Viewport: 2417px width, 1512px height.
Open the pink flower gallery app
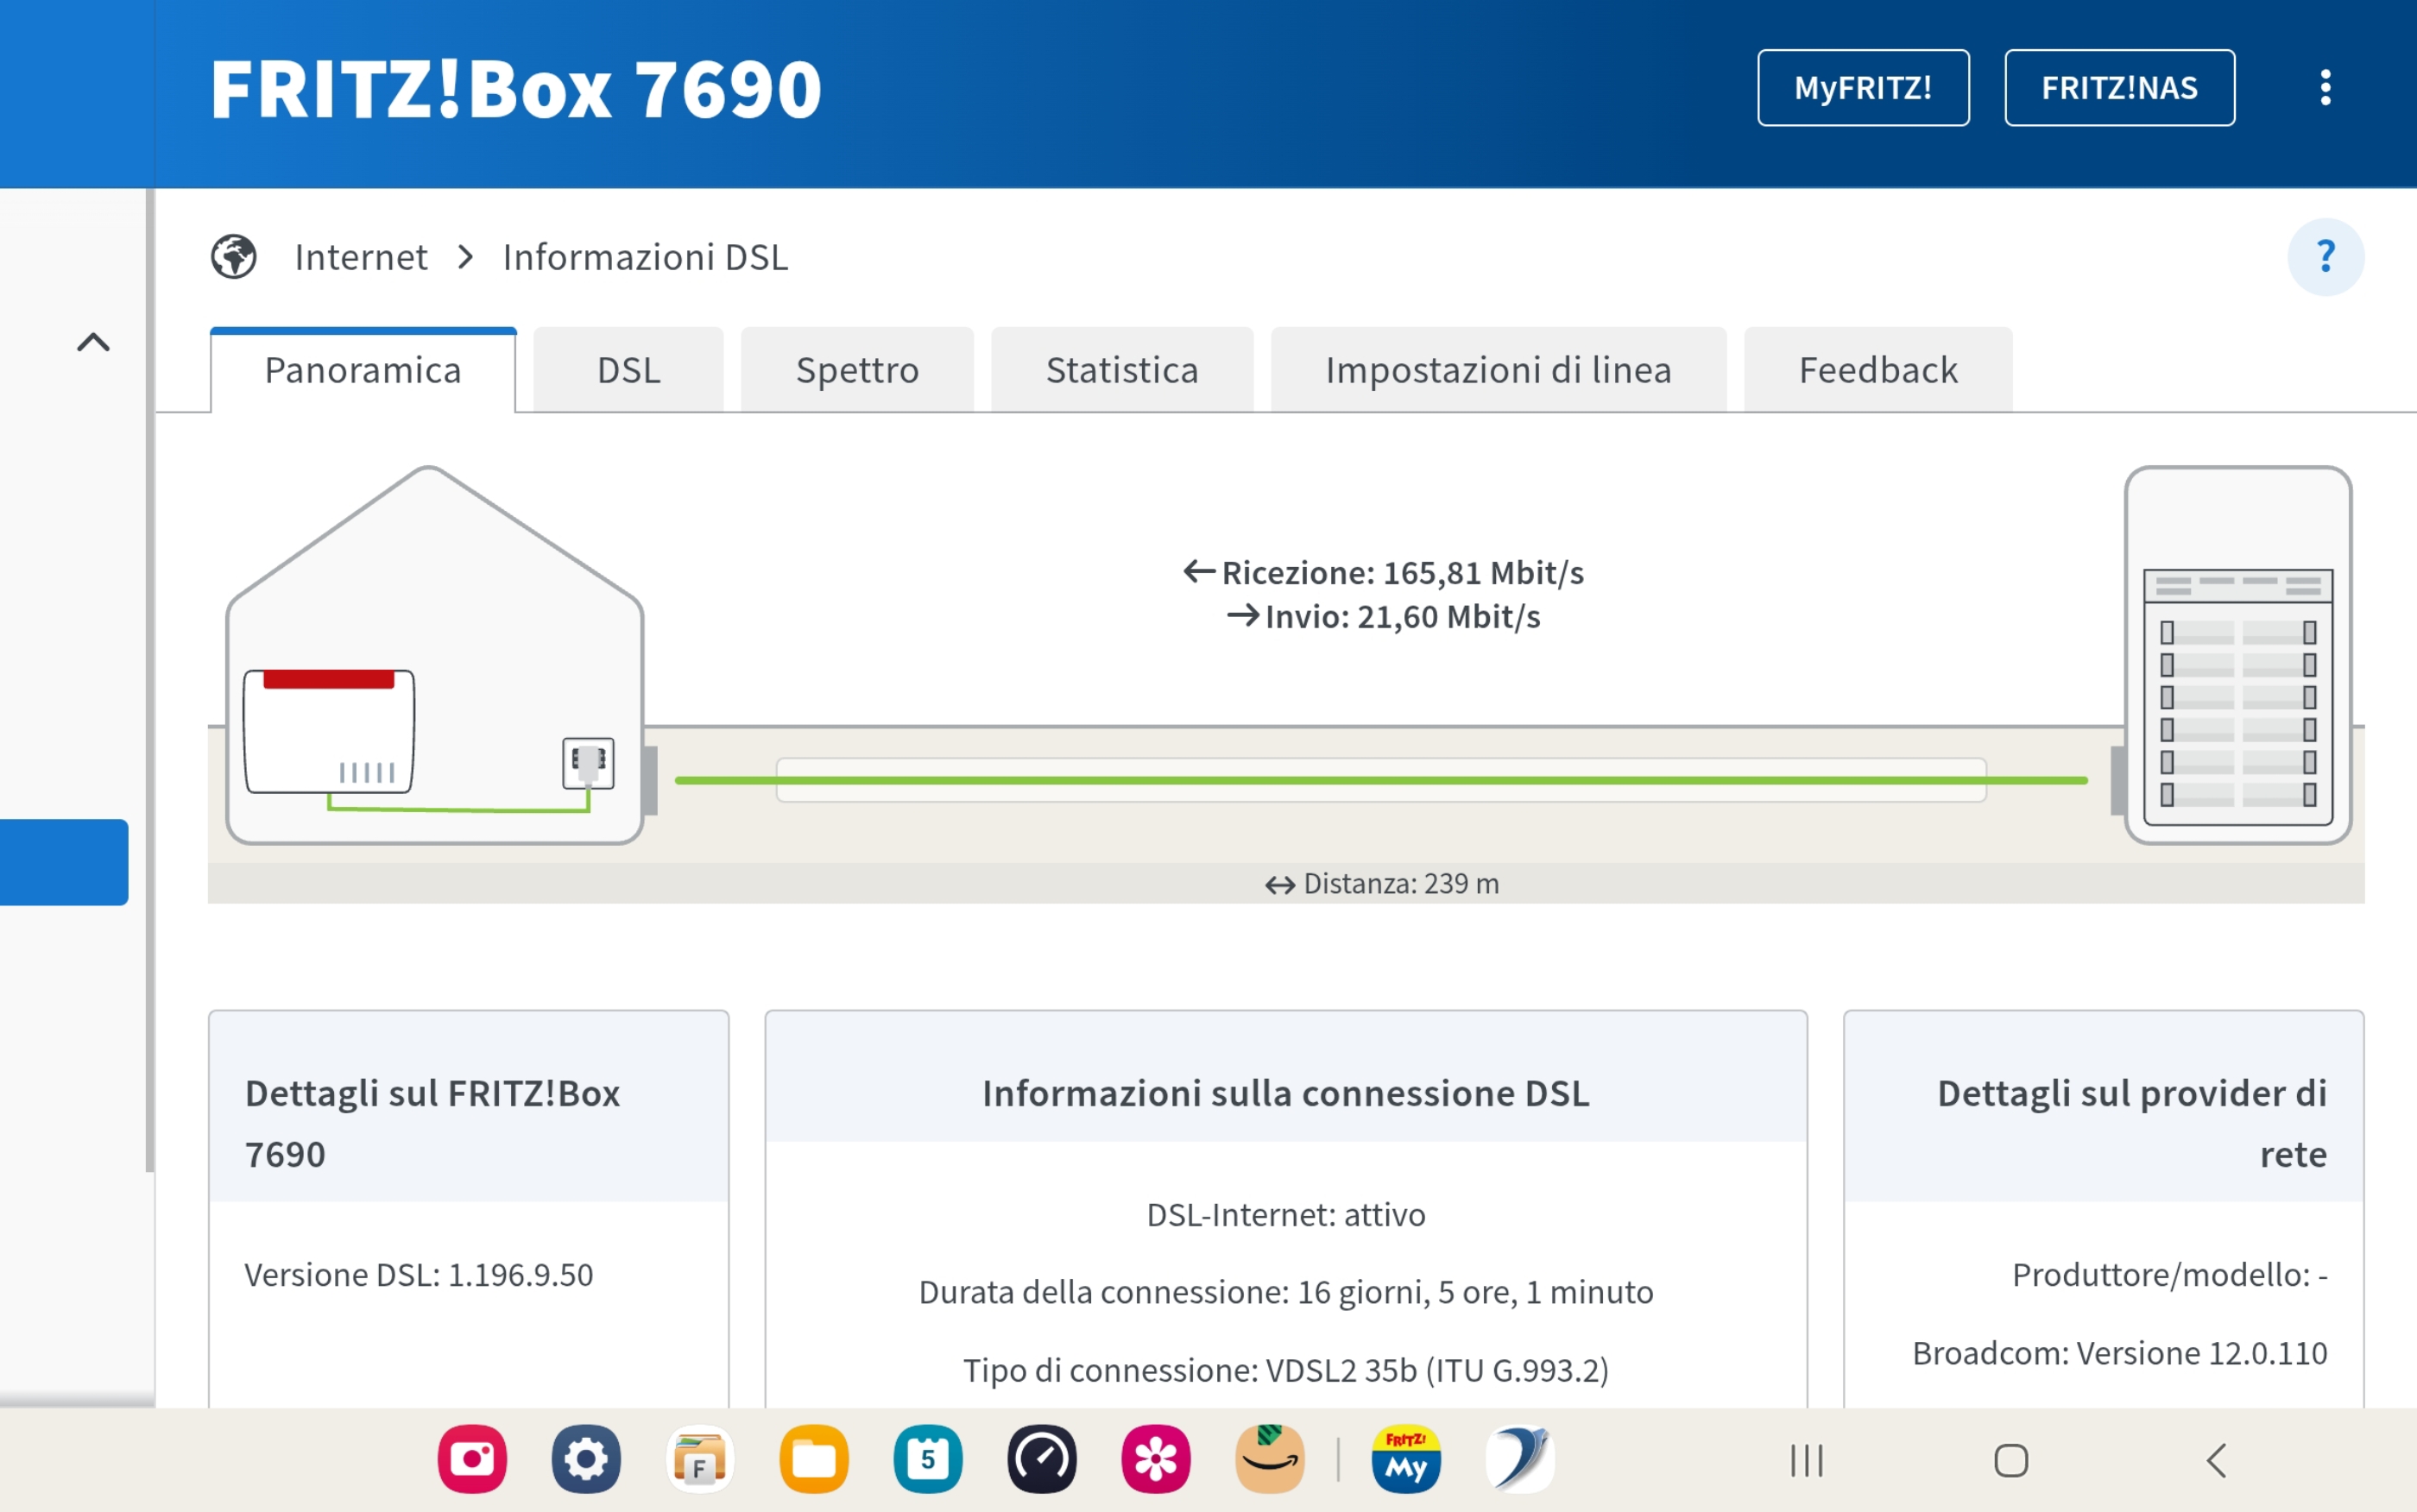point(1155,1459)
